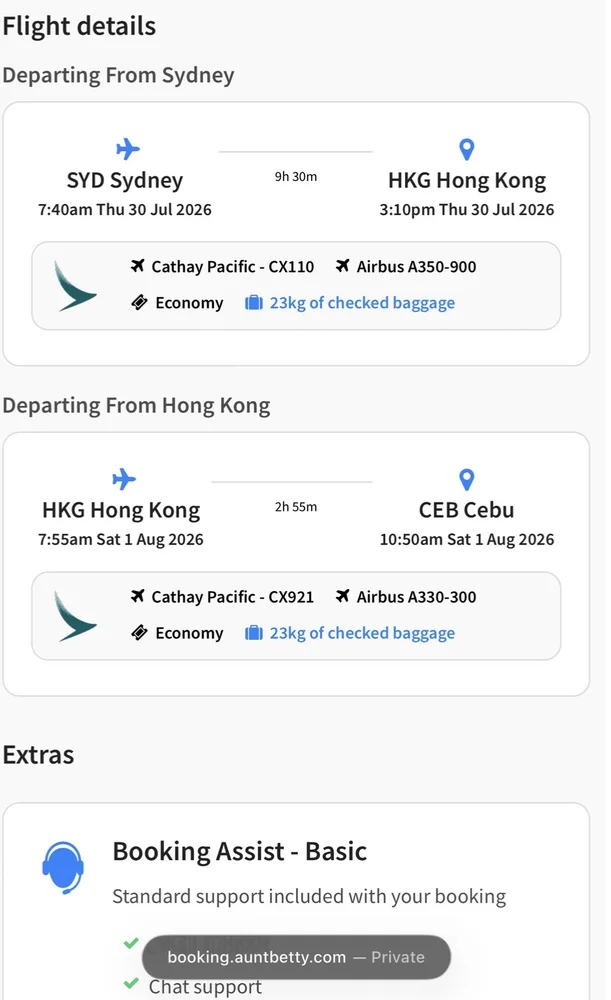Click Cathay Pacific logo in CX110 flight card
This screenshot has height=1000, width=611.
click(75, 286)
